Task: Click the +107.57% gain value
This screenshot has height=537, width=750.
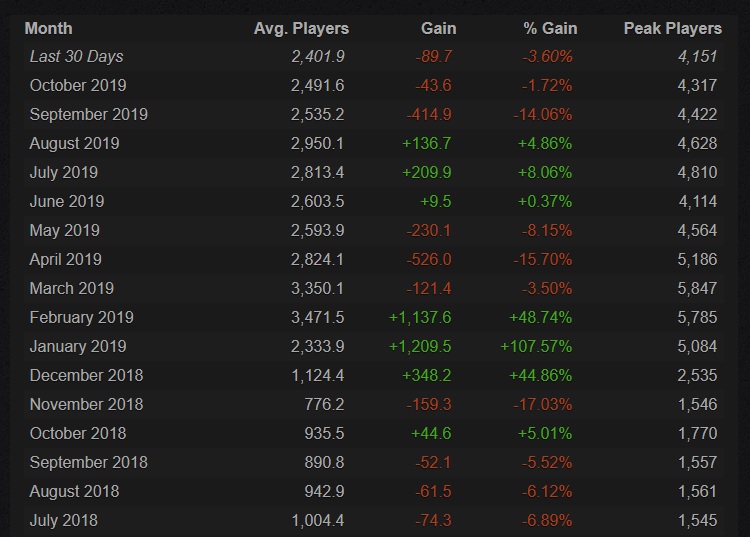Action: pyautogui.click(x=536, y=346)
